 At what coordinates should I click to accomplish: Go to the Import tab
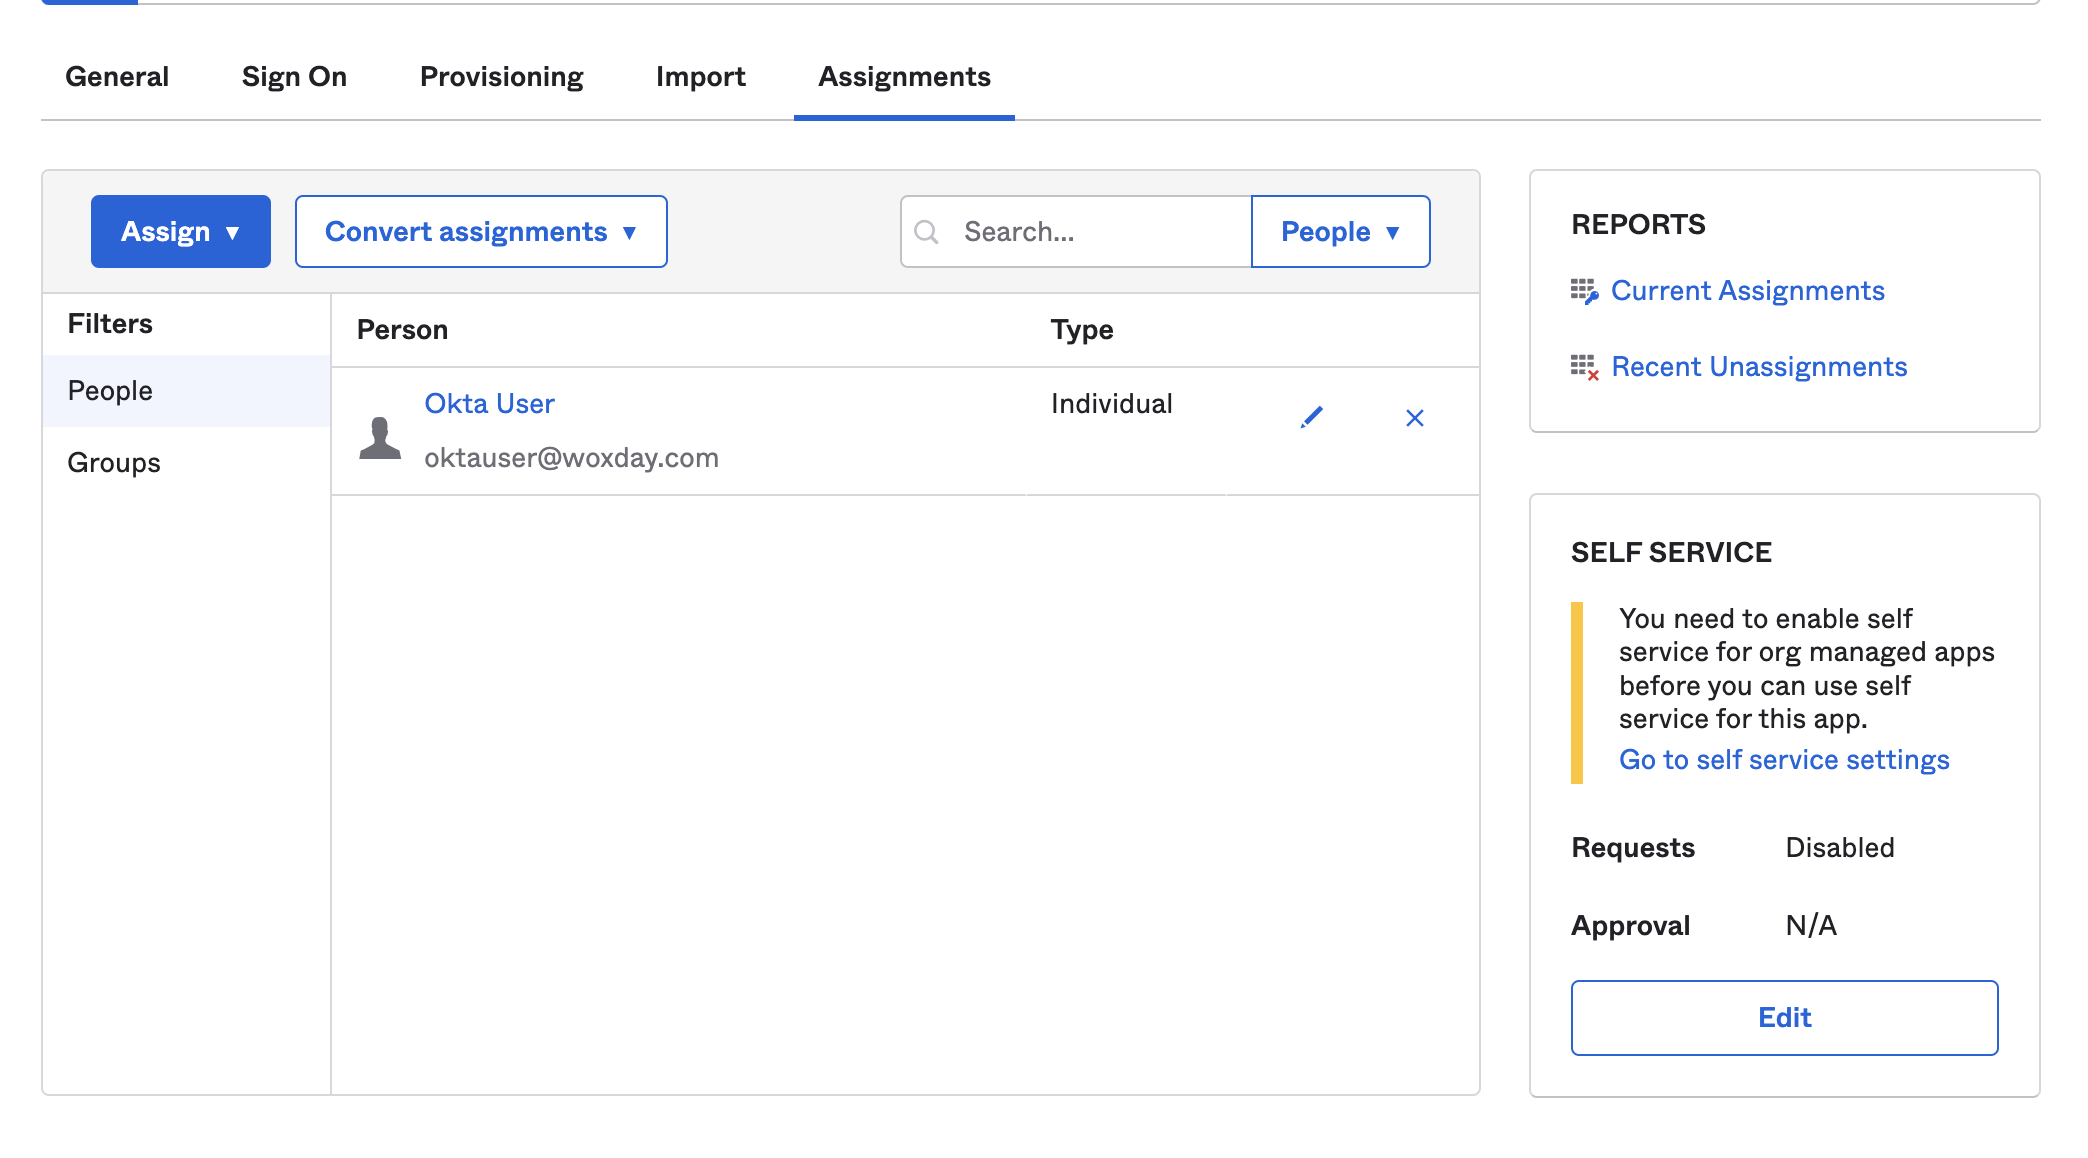(701, 77)
